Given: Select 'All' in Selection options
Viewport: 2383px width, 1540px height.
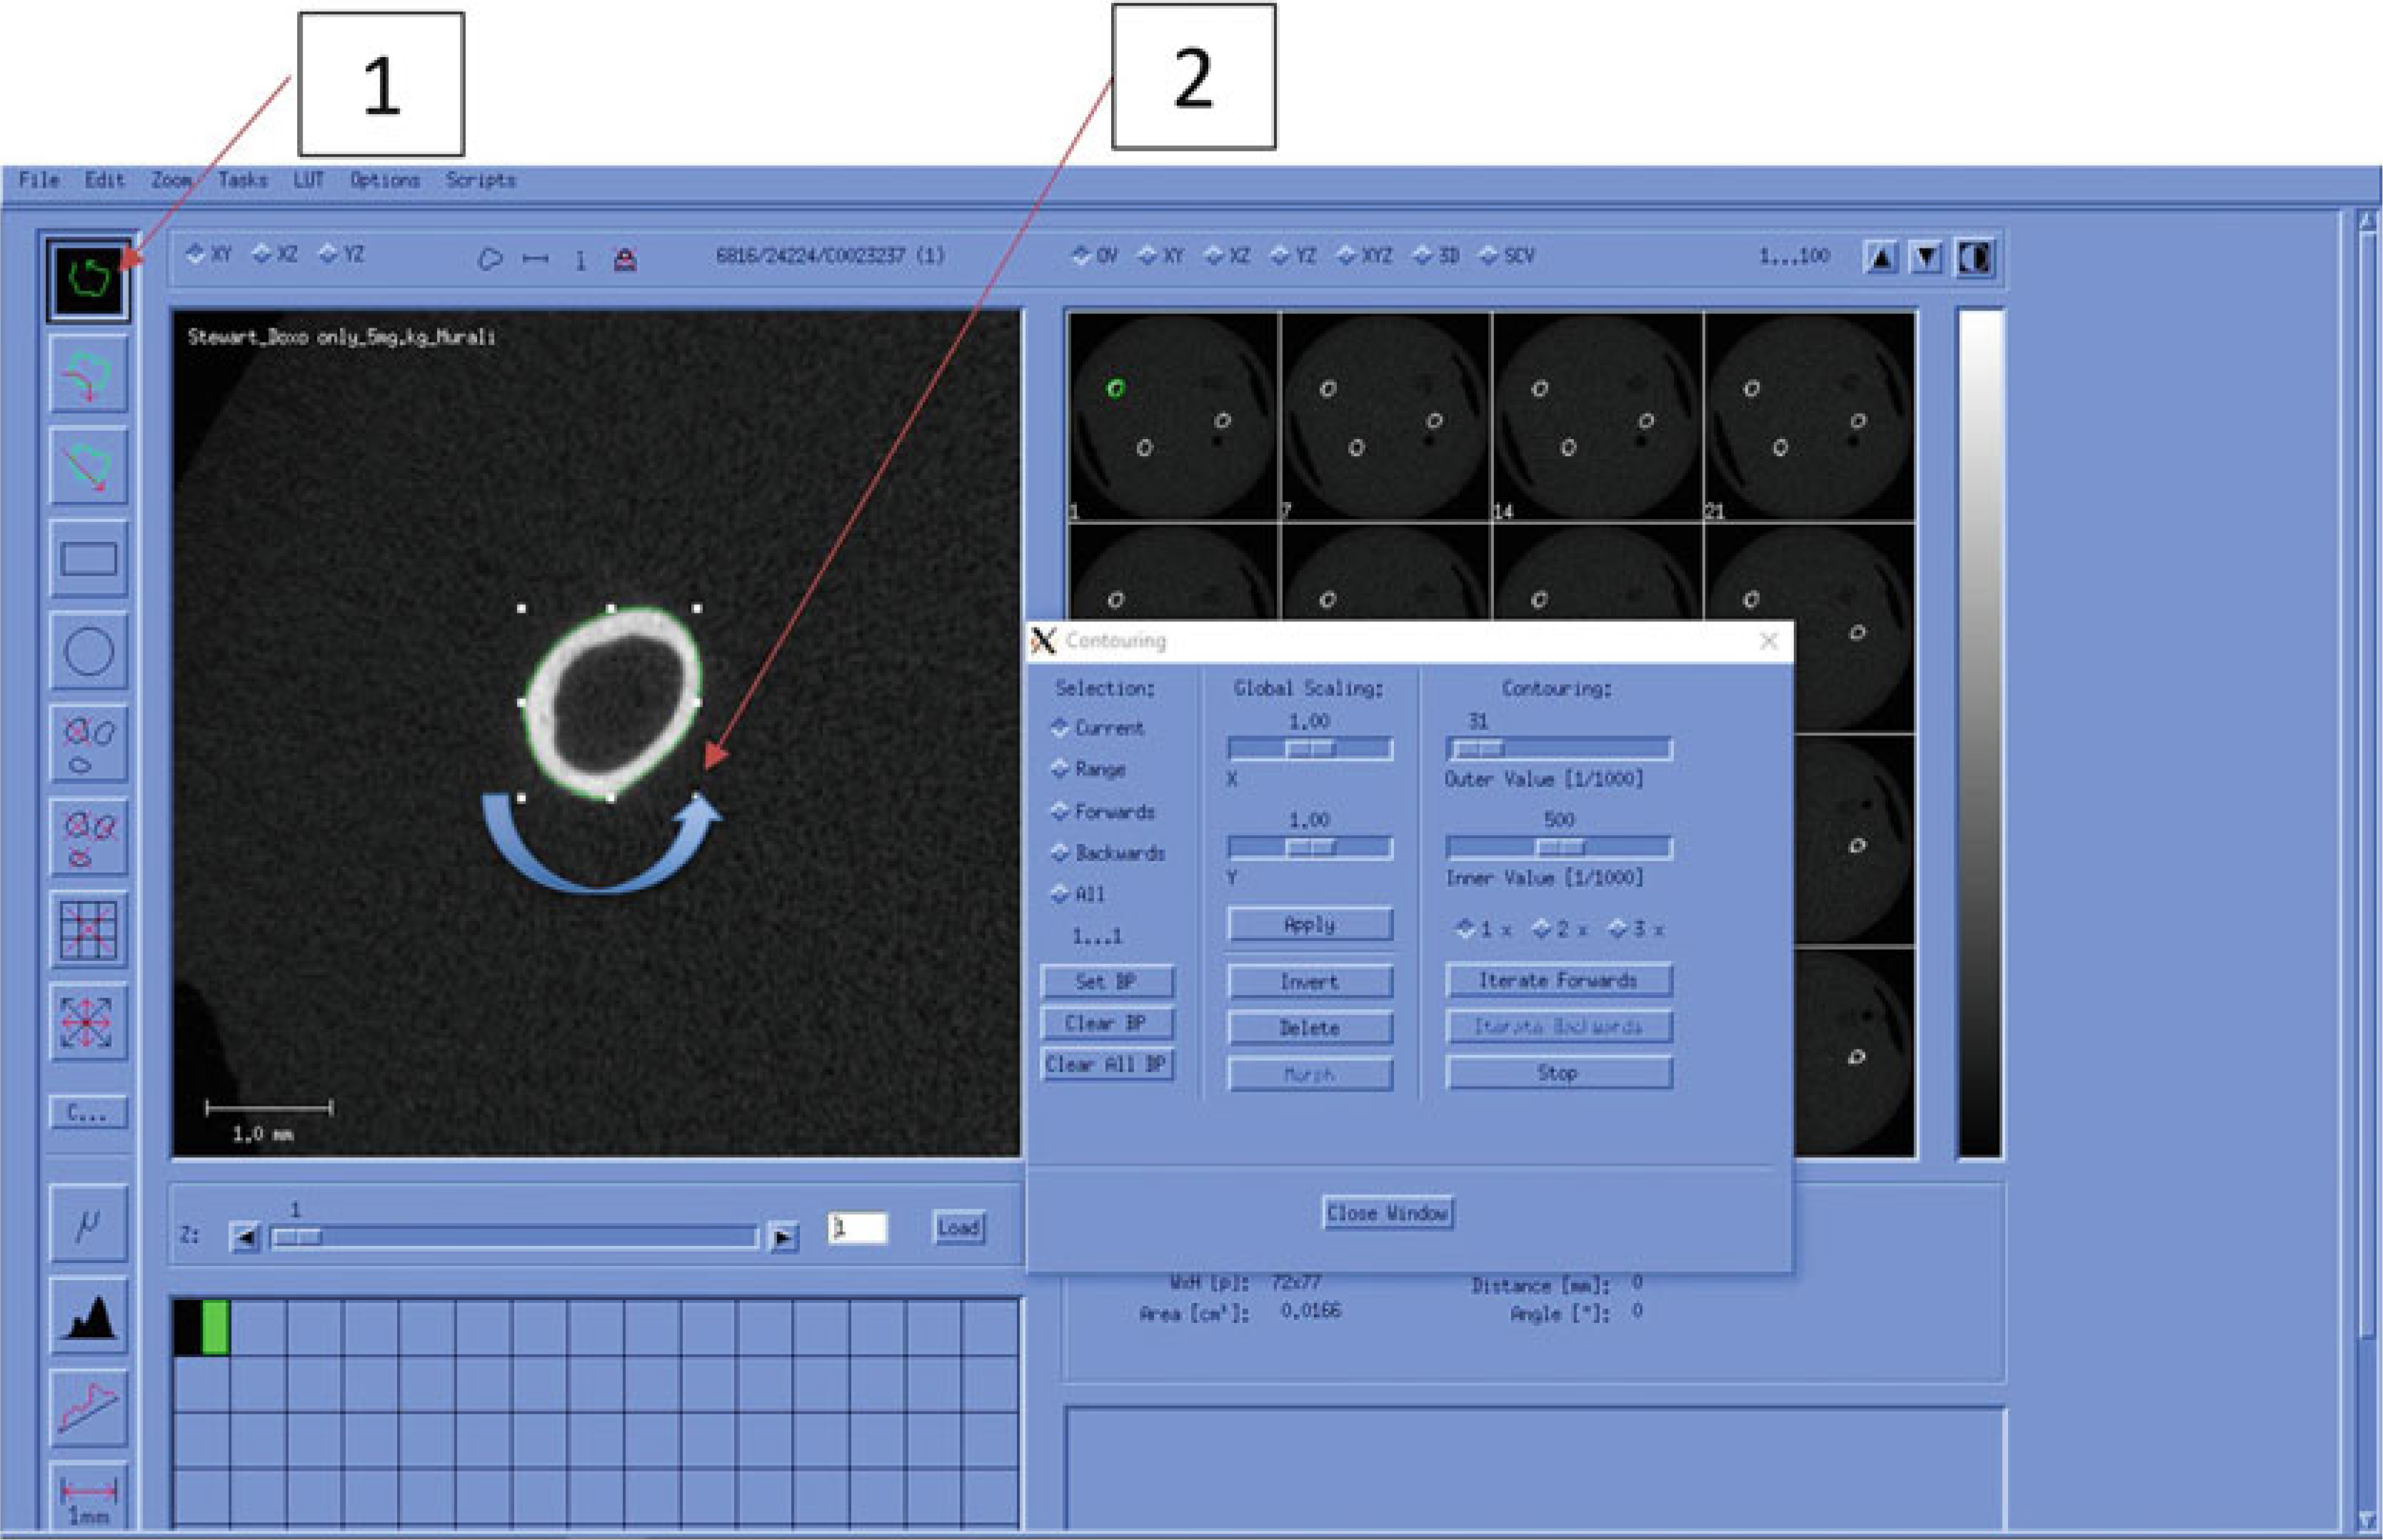Looking at the screenshot, I should click(1078, 894).
